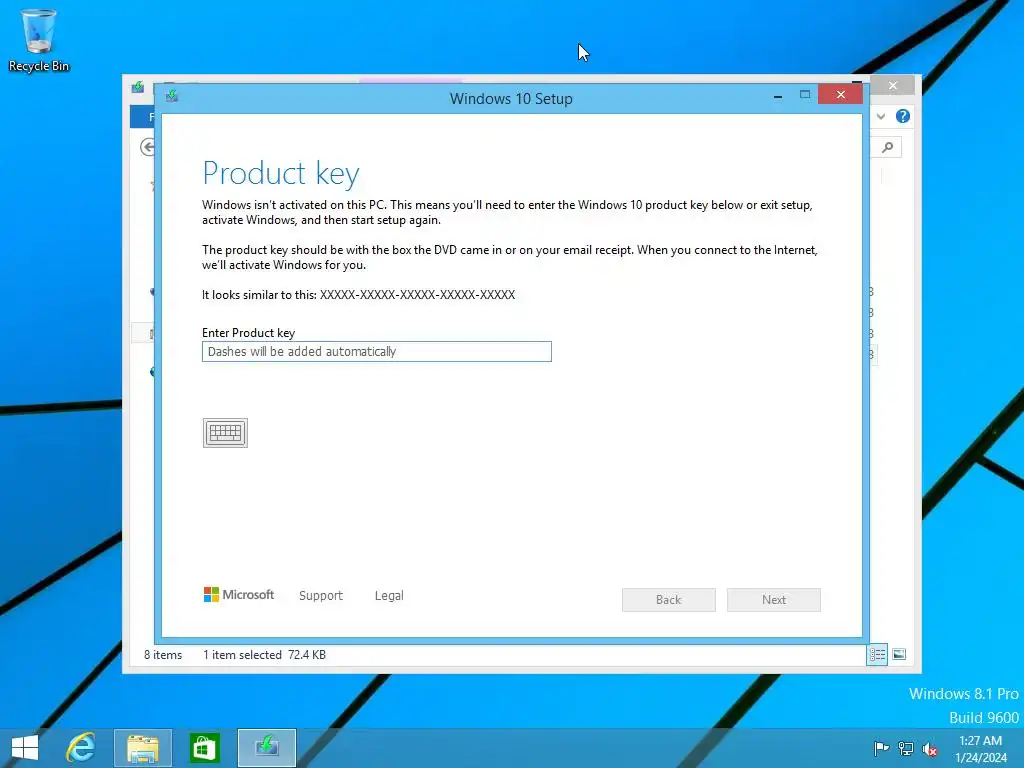This screenshot has height=768, width=1024.
Task: Select Windows 10 Setup taskbar button
Action: click(x=266, y=748)
